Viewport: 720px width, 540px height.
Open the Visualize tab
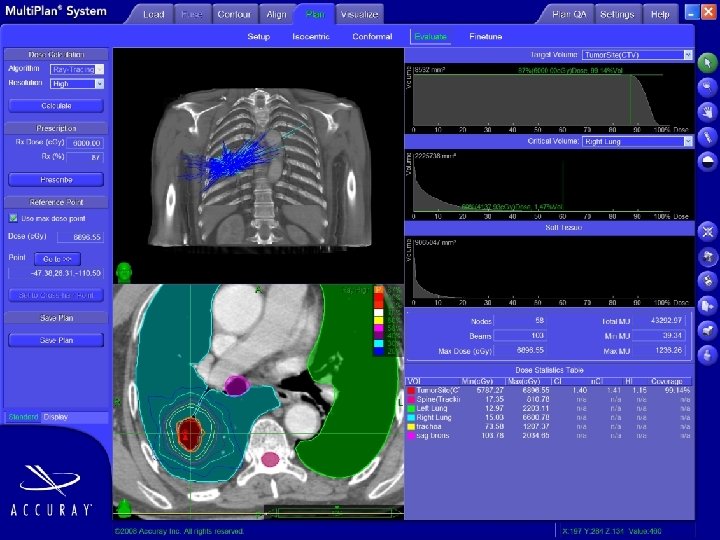pos(360,14)
